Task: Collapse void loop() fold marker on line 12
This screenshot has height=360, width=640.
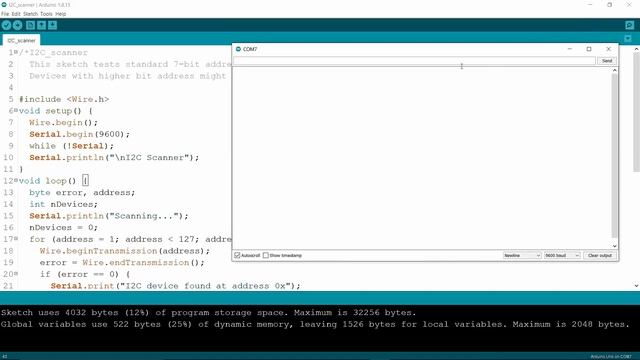Action: click(16, 180)
